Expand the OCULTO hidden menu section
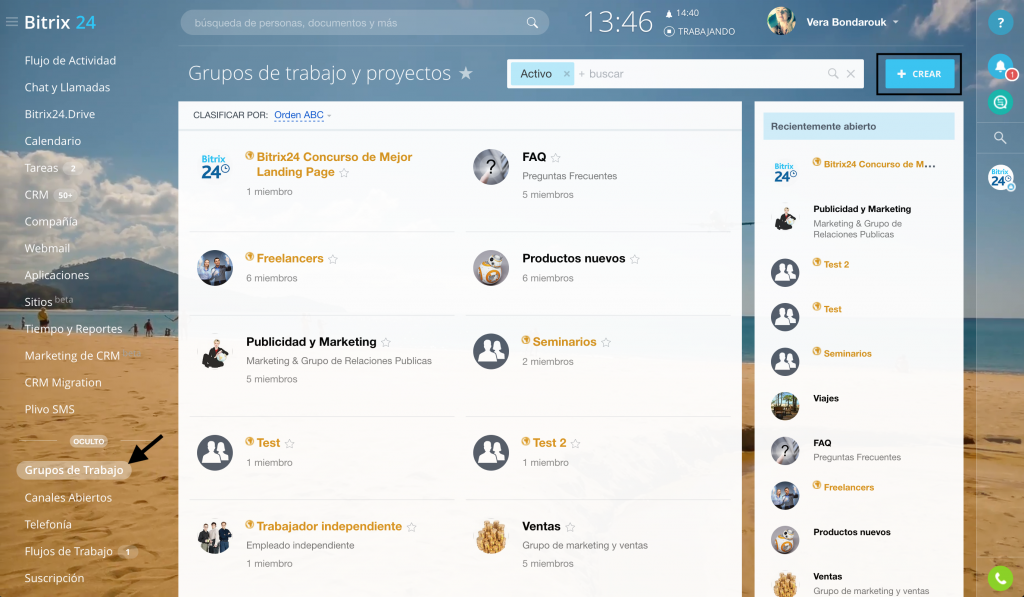The width and height of the screenshot is (1024, 597). click(x=89, y=442)
